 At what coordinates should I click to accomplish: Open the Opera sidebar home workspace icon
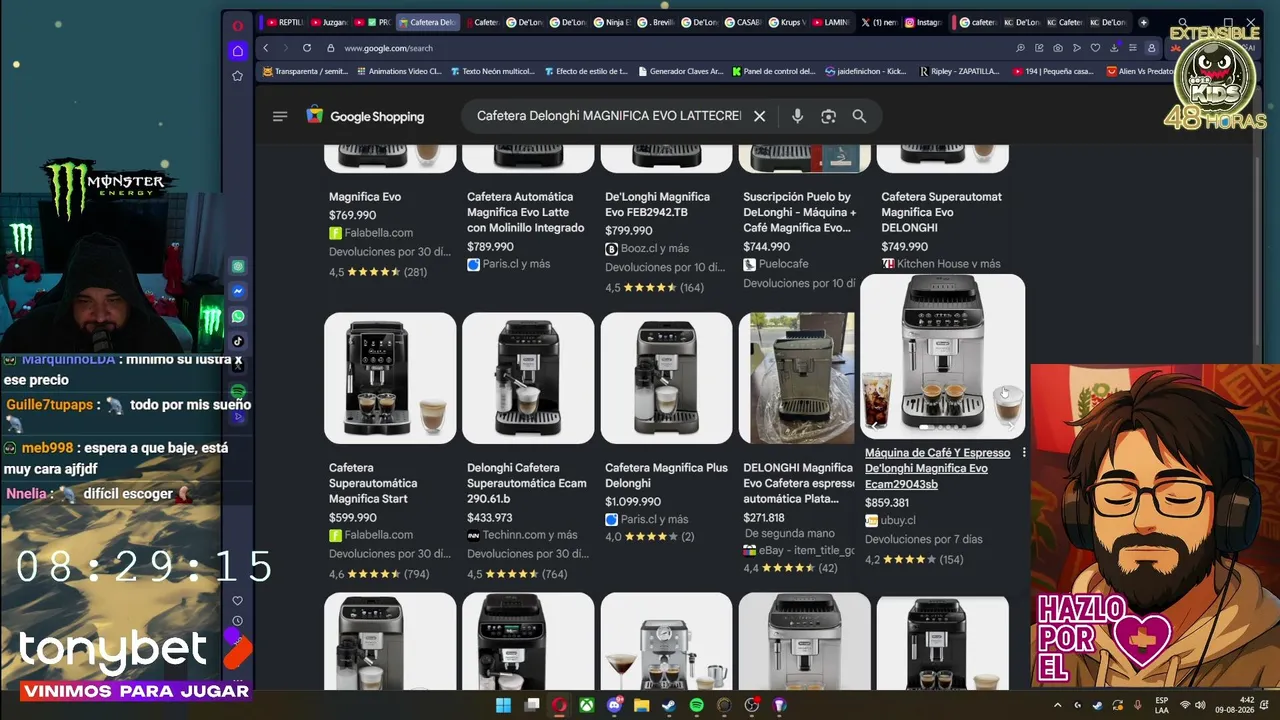(x=237, y=51)
